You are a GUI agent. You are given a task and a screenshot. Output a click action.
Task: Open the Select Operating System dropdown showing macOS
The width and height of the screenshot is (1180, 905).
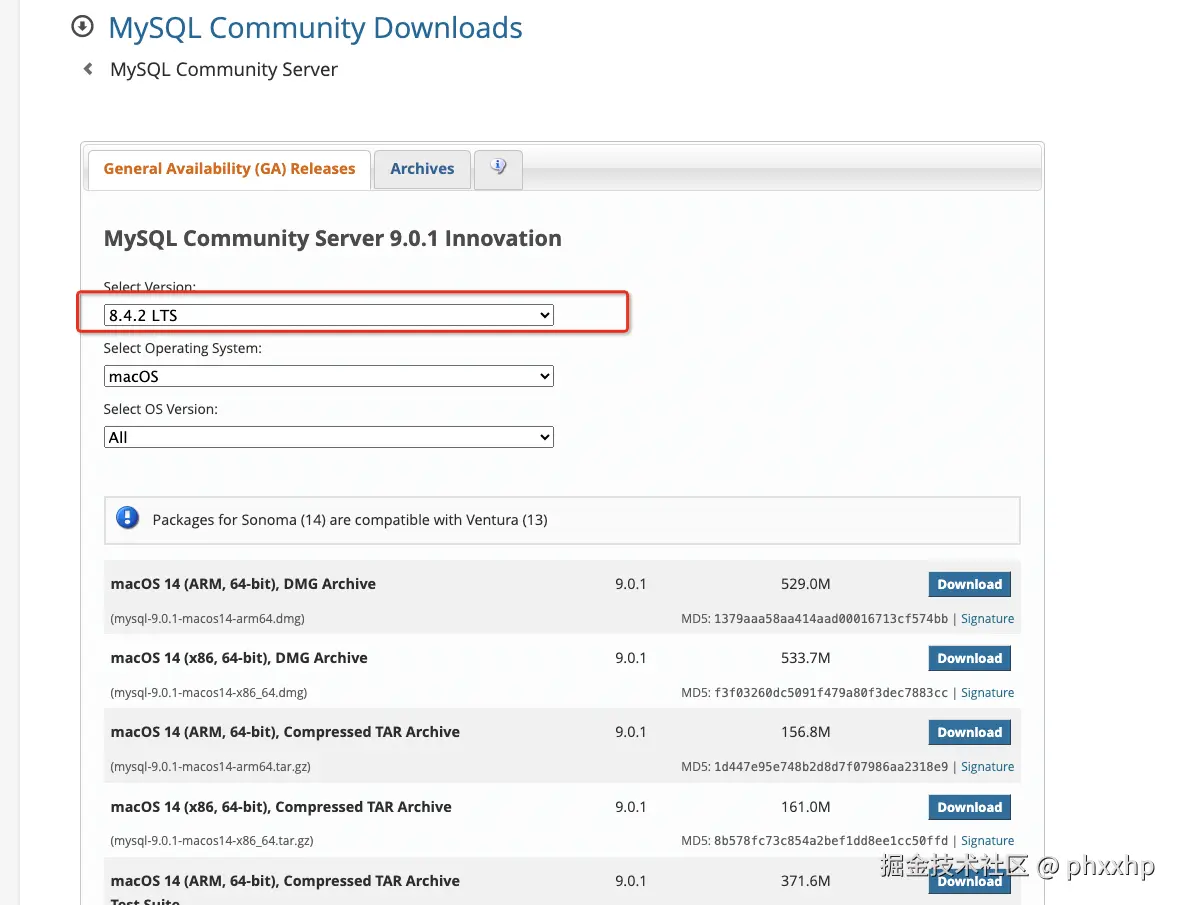[328, 376]
